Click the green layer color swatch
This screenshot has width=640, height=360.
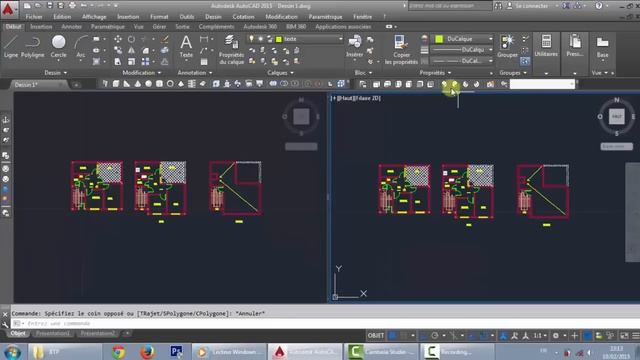279,39
